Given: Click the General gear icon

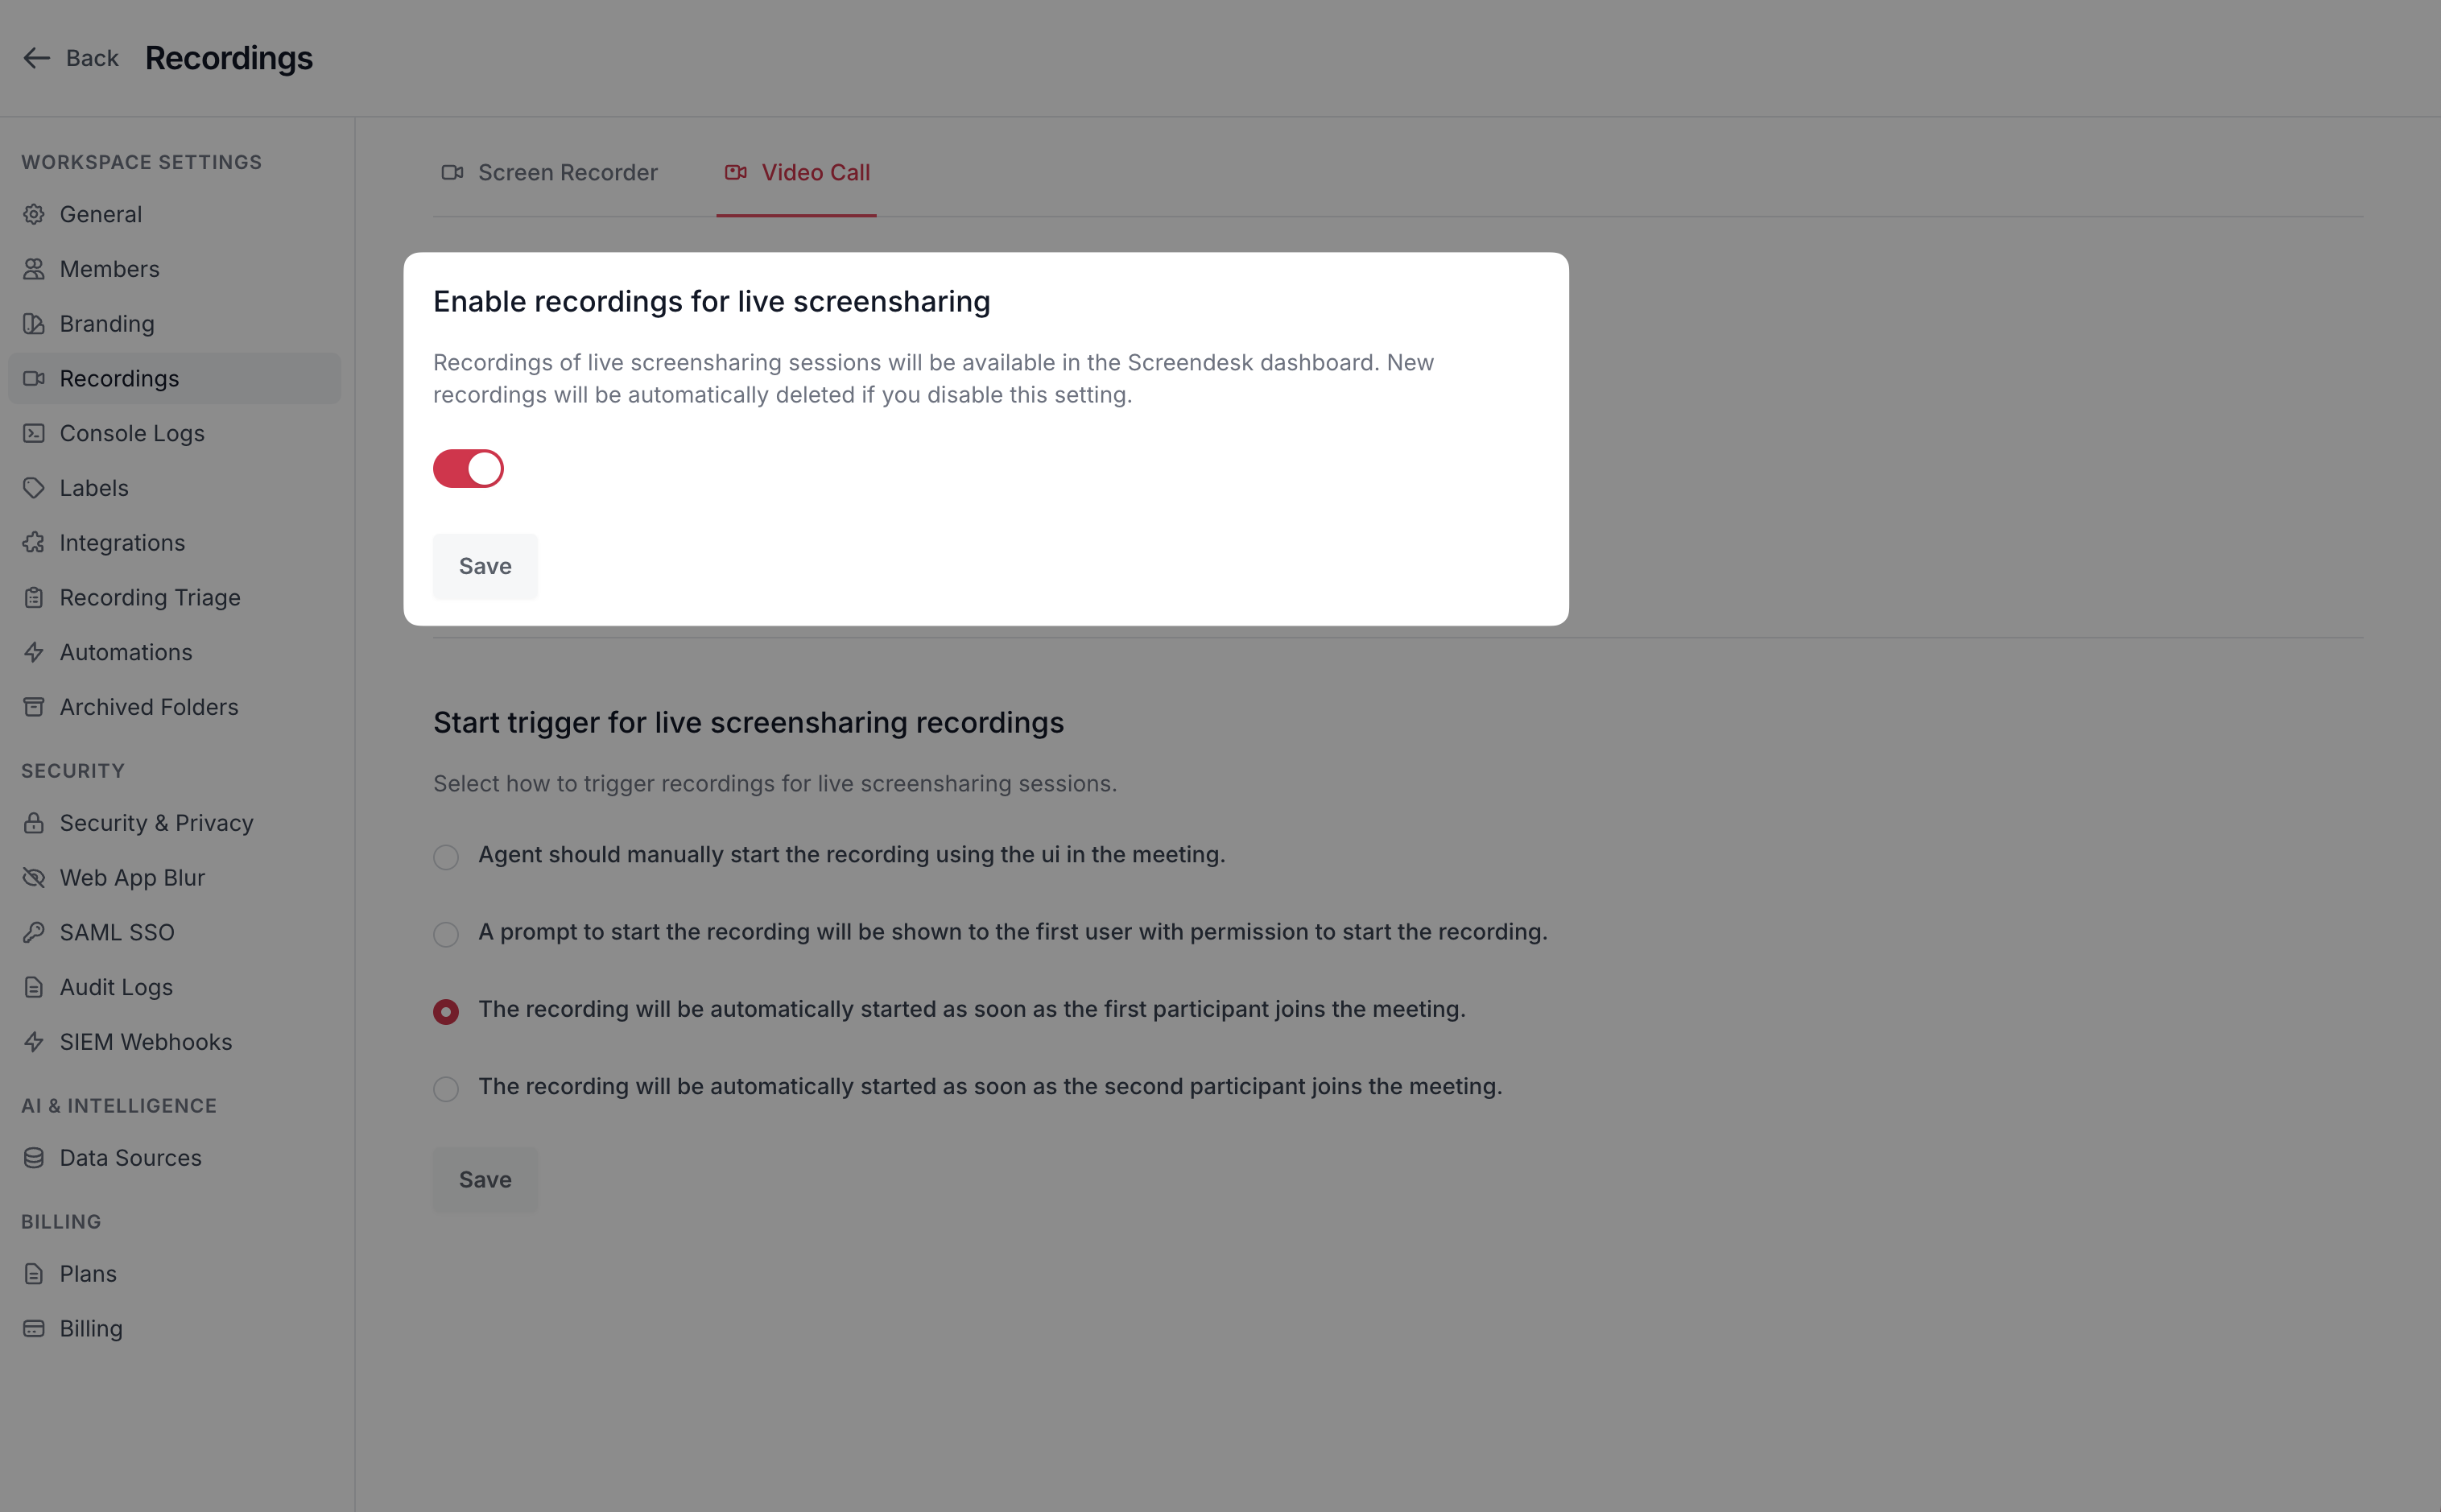Looking at the screenshot, I should tap(34, 214).
